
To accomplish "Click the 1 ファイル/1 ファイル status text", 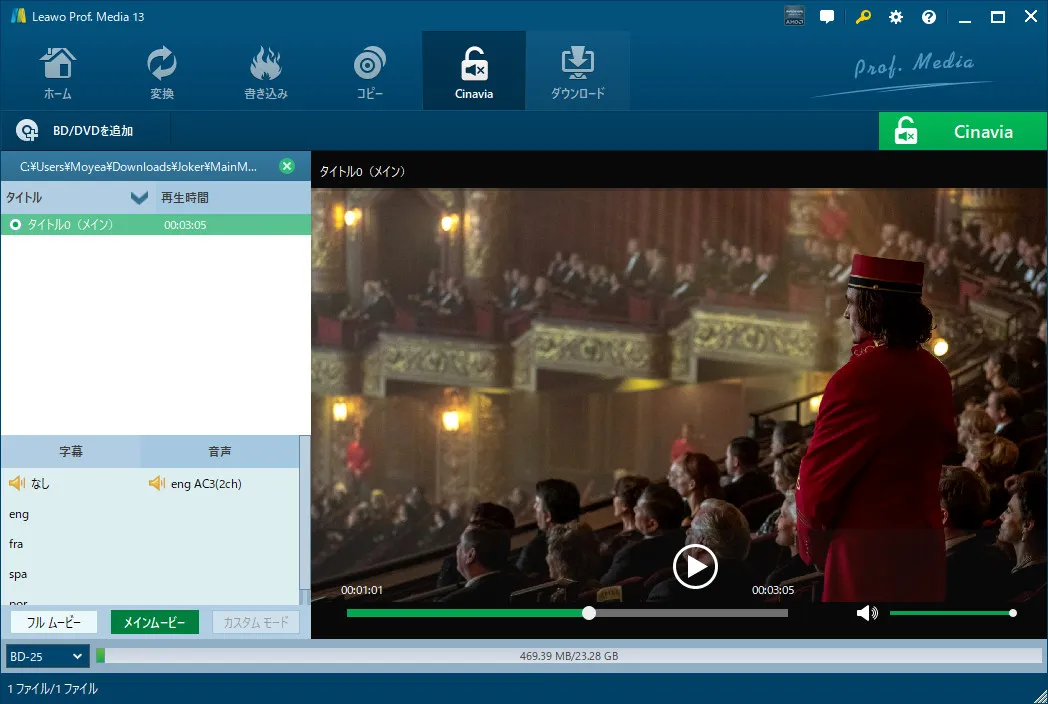I will point(53,689).
